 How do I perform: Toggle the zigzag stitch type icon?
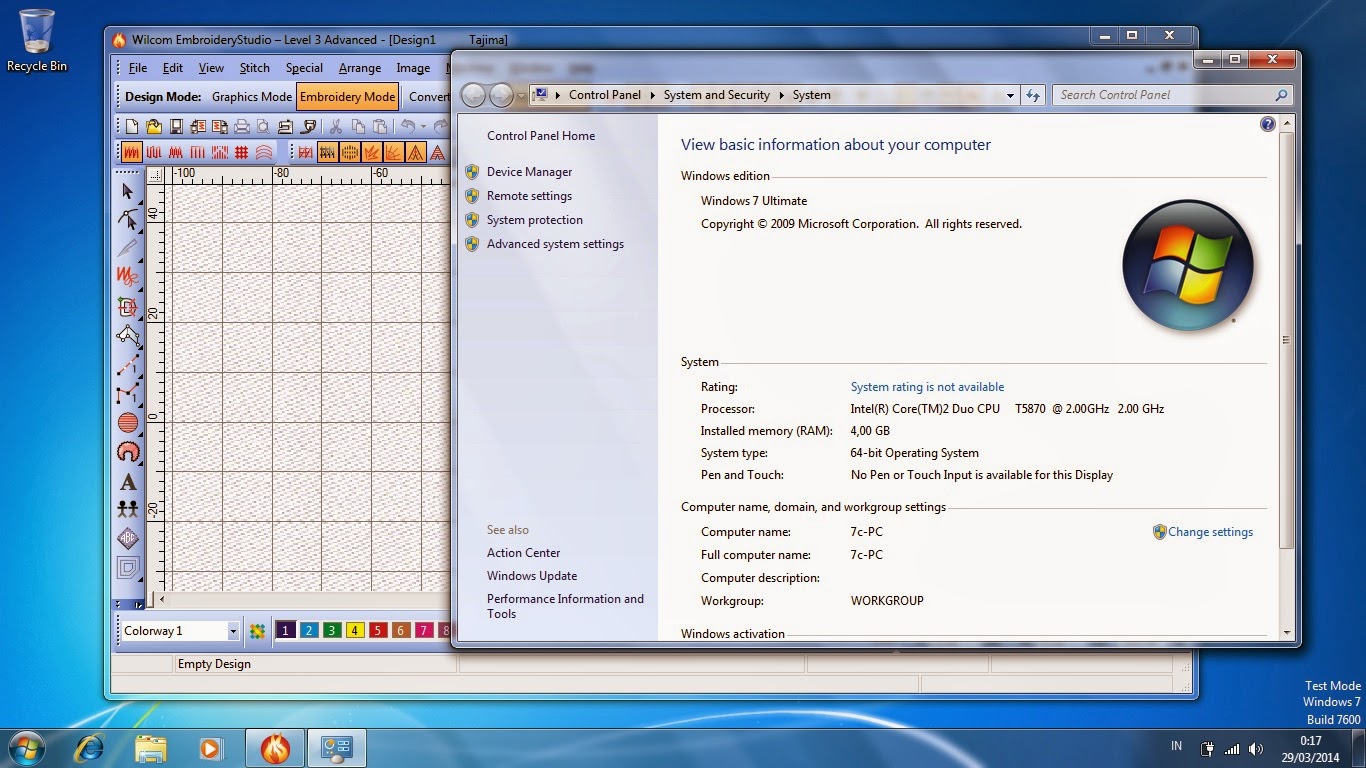click(x=175, y=153)
